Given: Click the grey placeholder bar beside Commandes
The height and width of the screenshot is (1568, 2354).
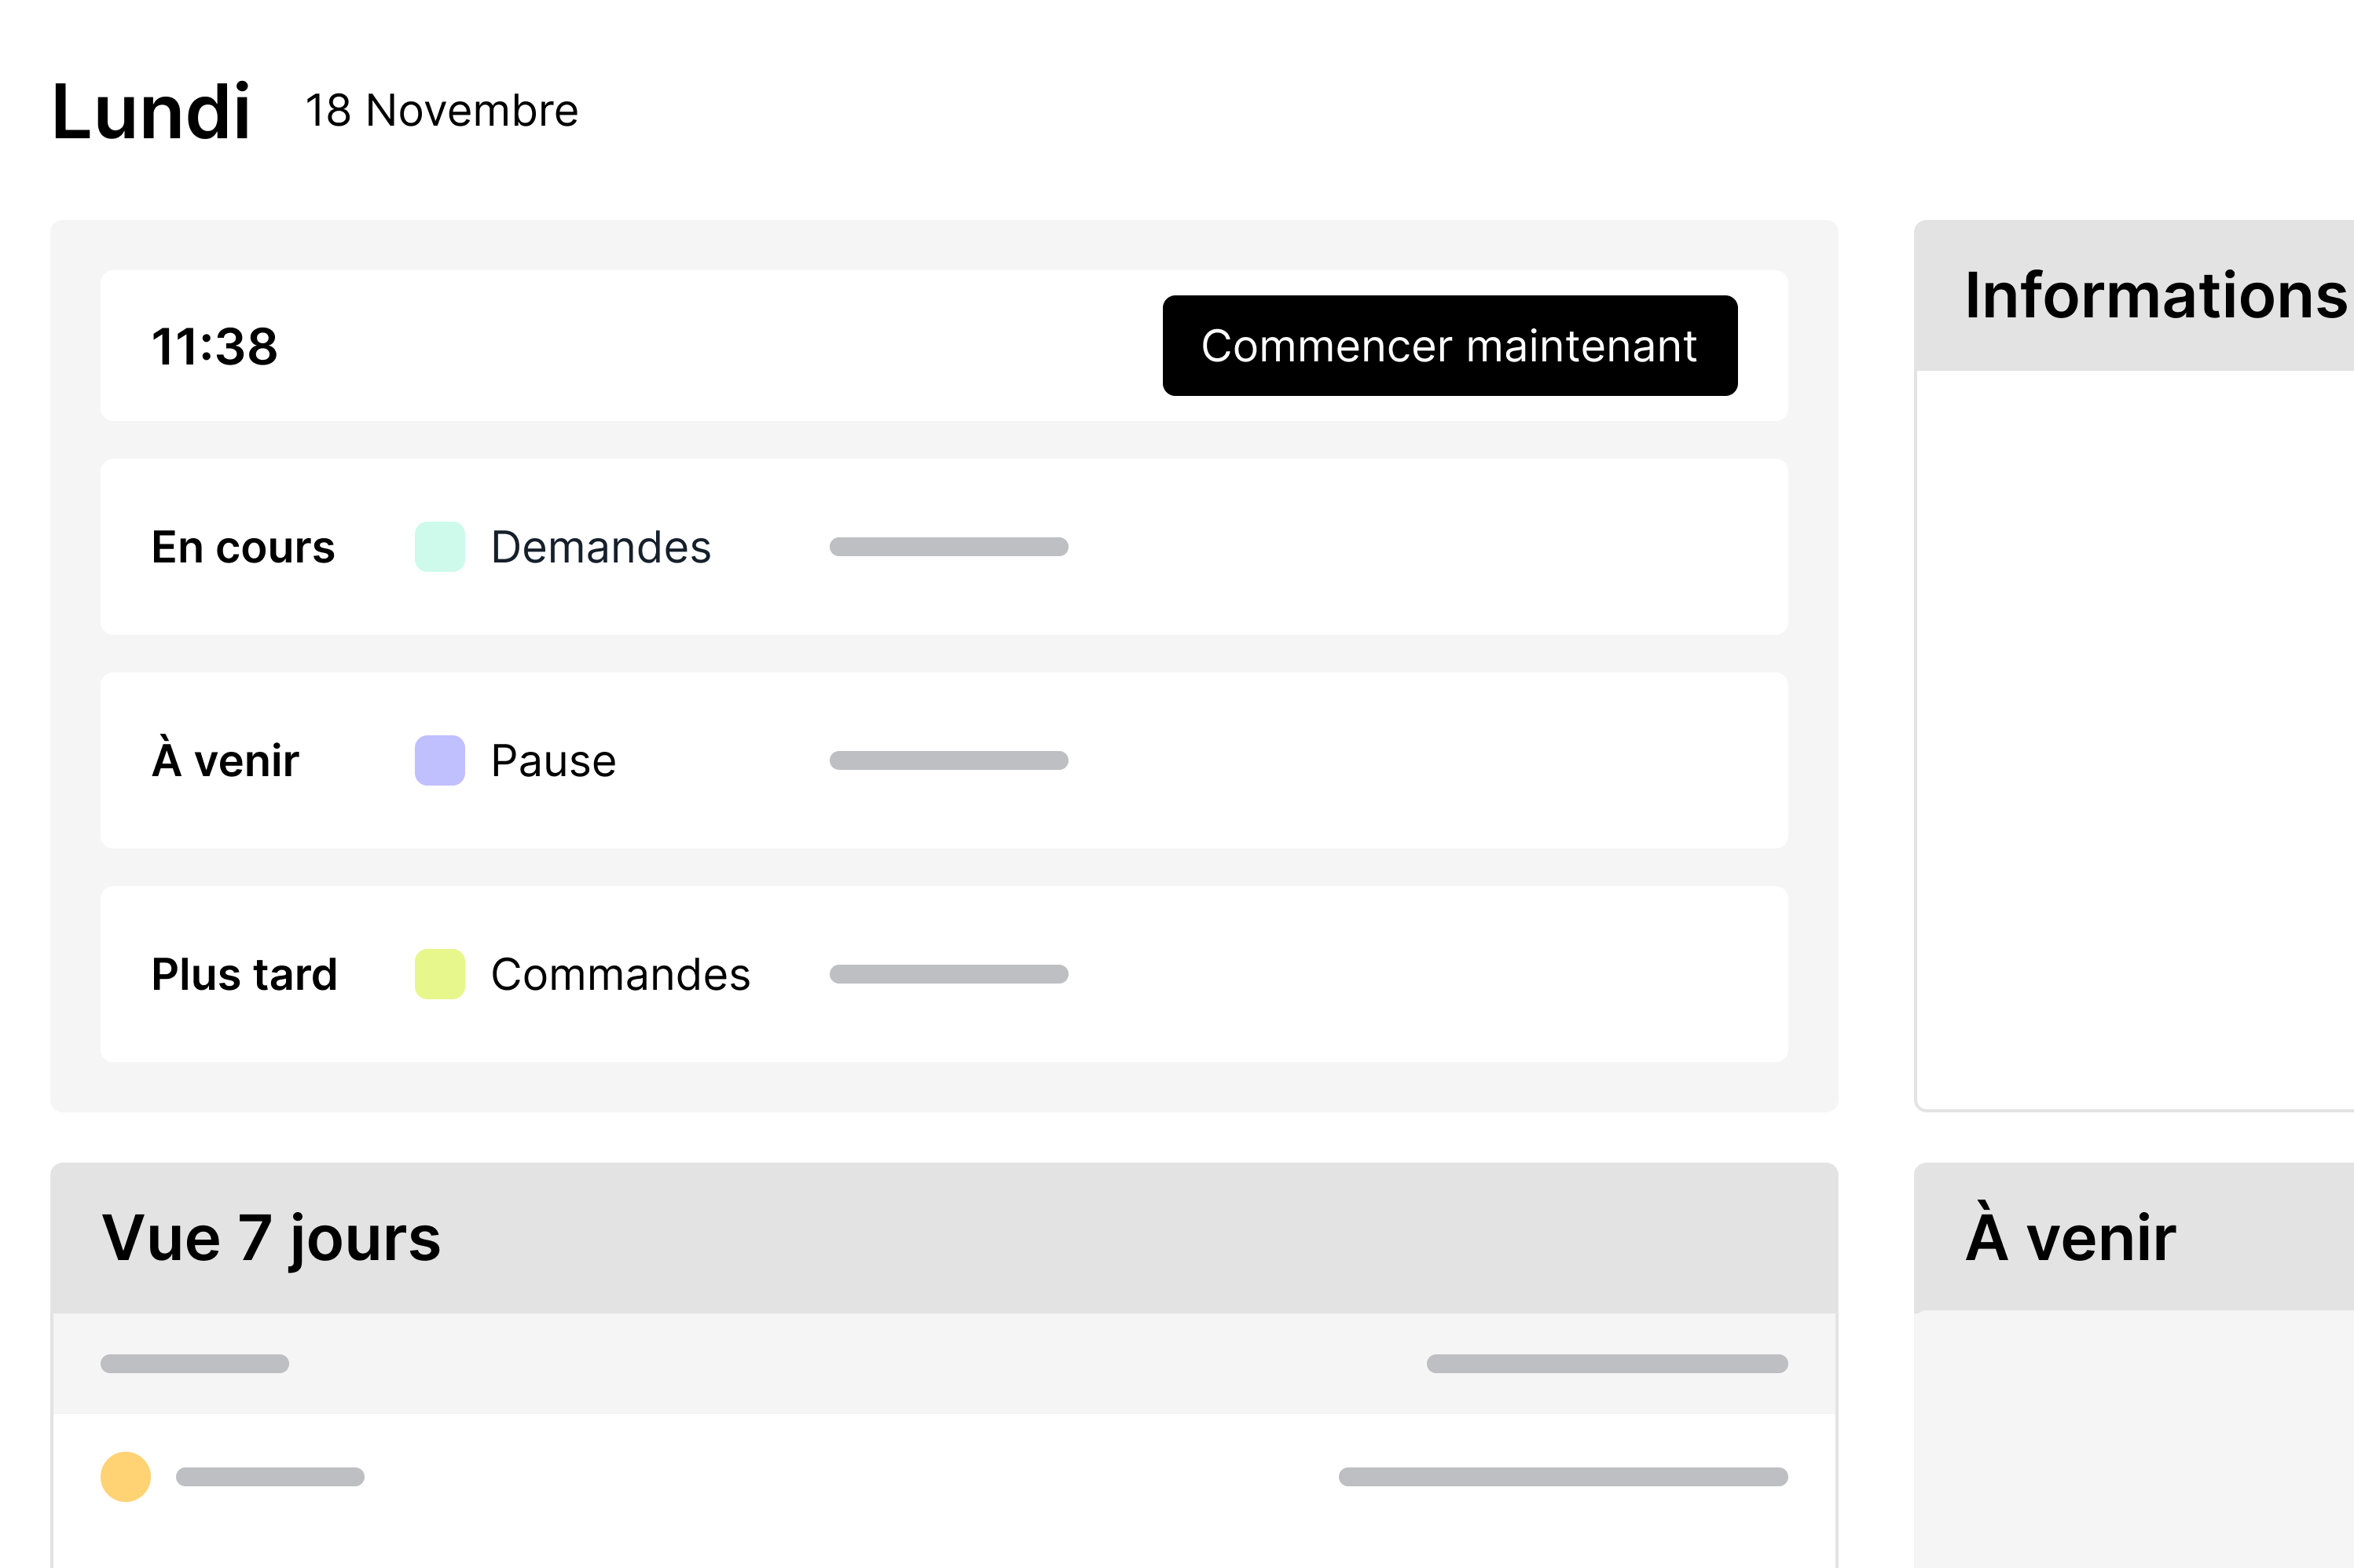Looking at the screenshot, I should [x=948, y=974].
